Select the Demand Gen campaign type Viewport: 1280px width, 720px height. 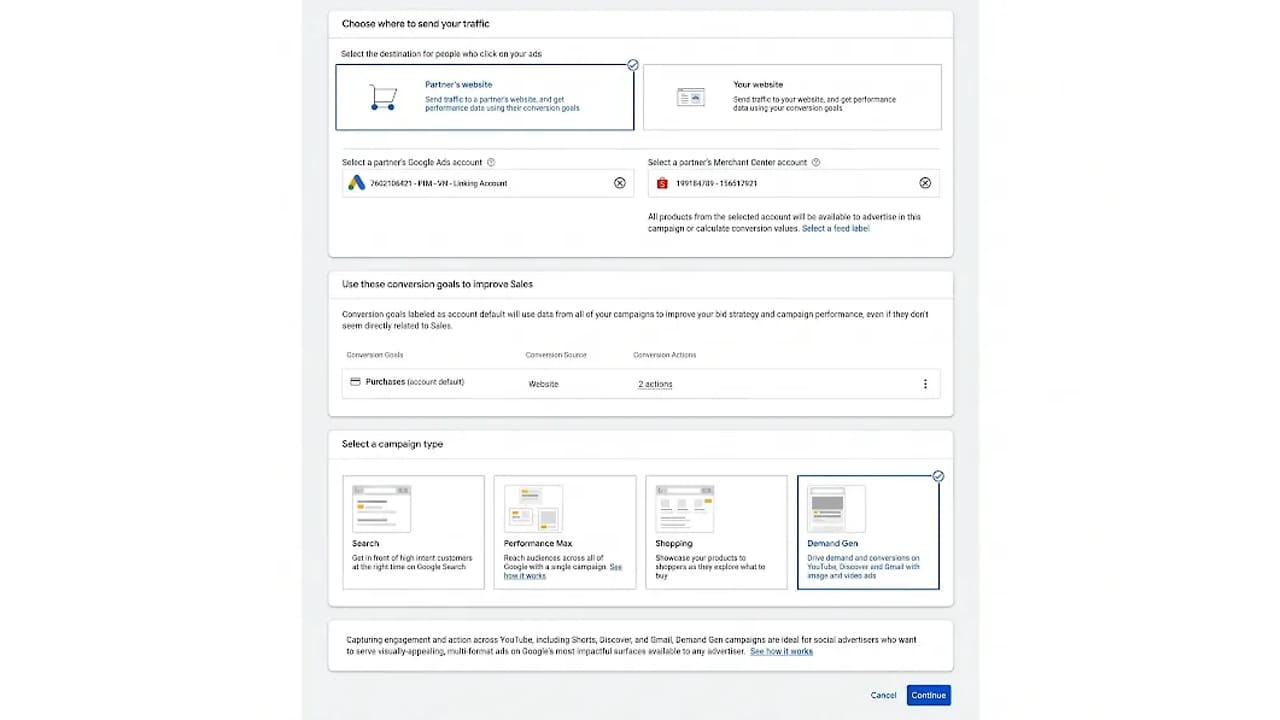(x=868, y=532)
